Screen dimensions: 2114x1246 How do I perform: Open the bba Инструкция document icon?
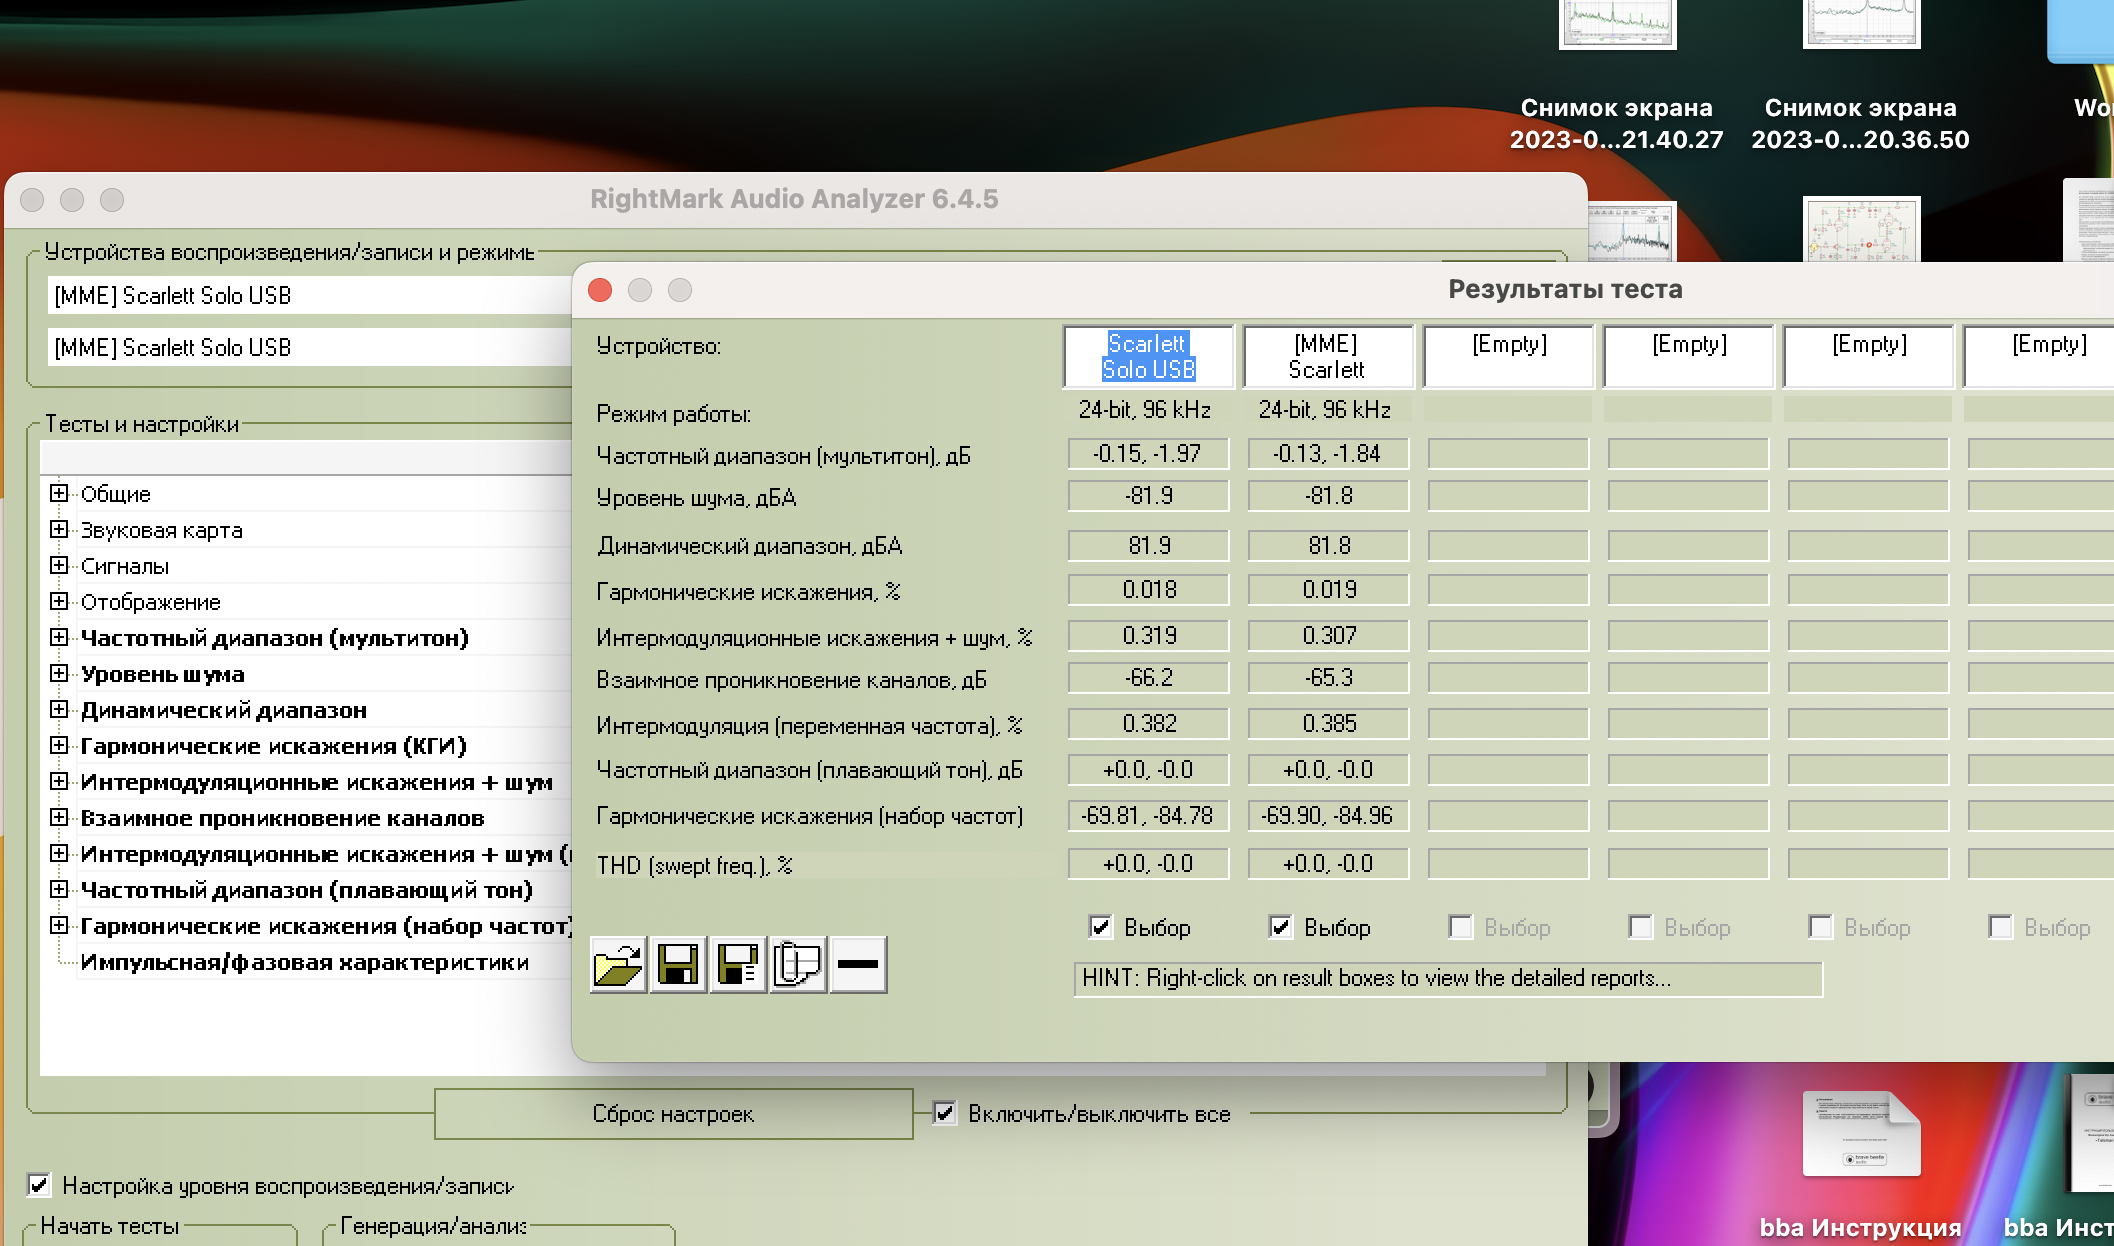(x=1860, y=1135)
